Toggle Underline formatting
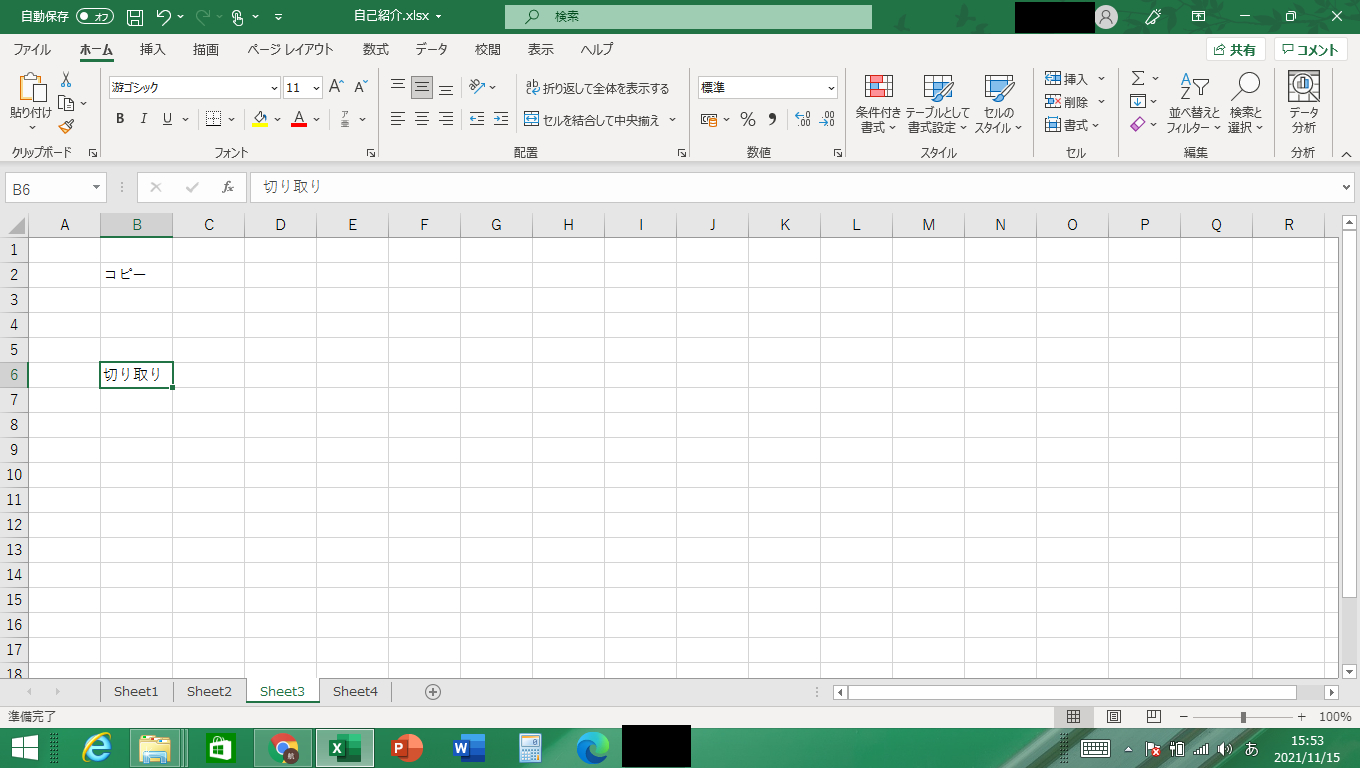1360x768 pixels. (168, 119)
